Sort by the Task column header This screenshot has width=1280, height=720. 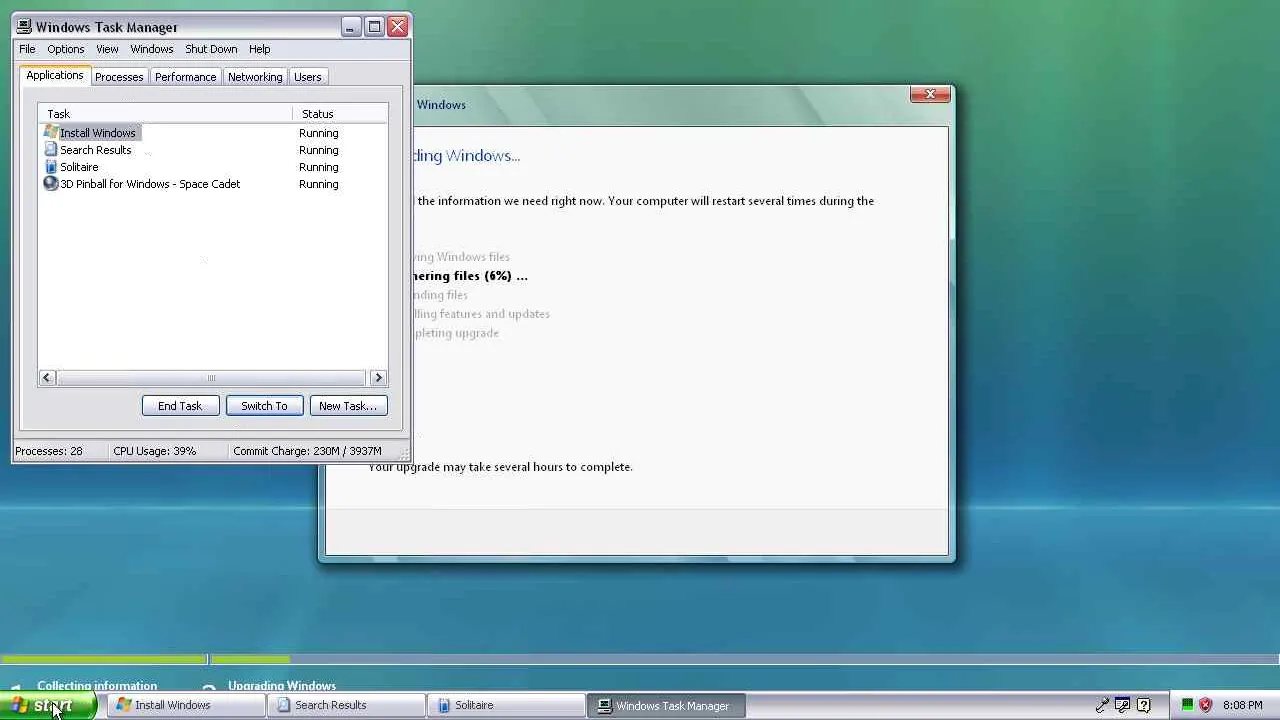[166, 114]
